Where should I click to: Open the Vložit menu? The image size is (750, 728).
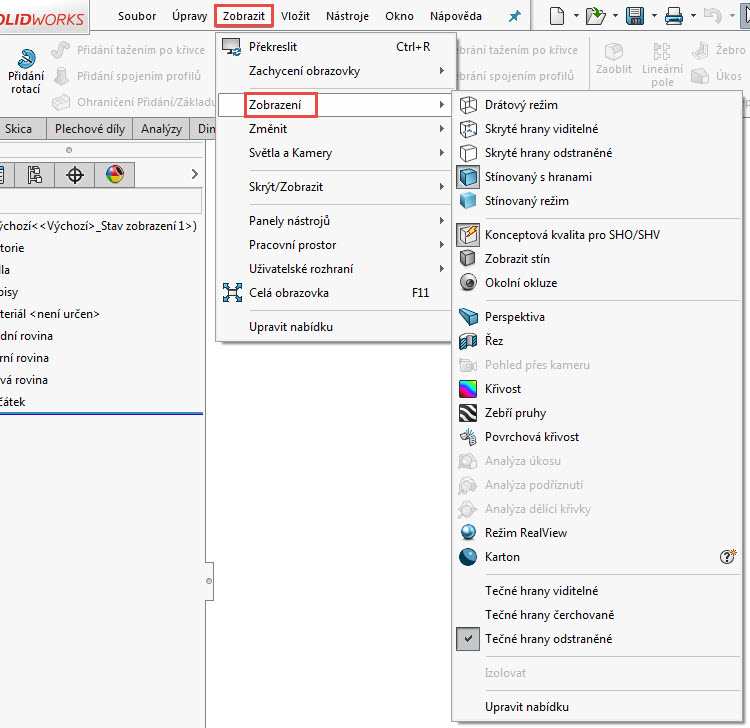(x=295, y=16)
